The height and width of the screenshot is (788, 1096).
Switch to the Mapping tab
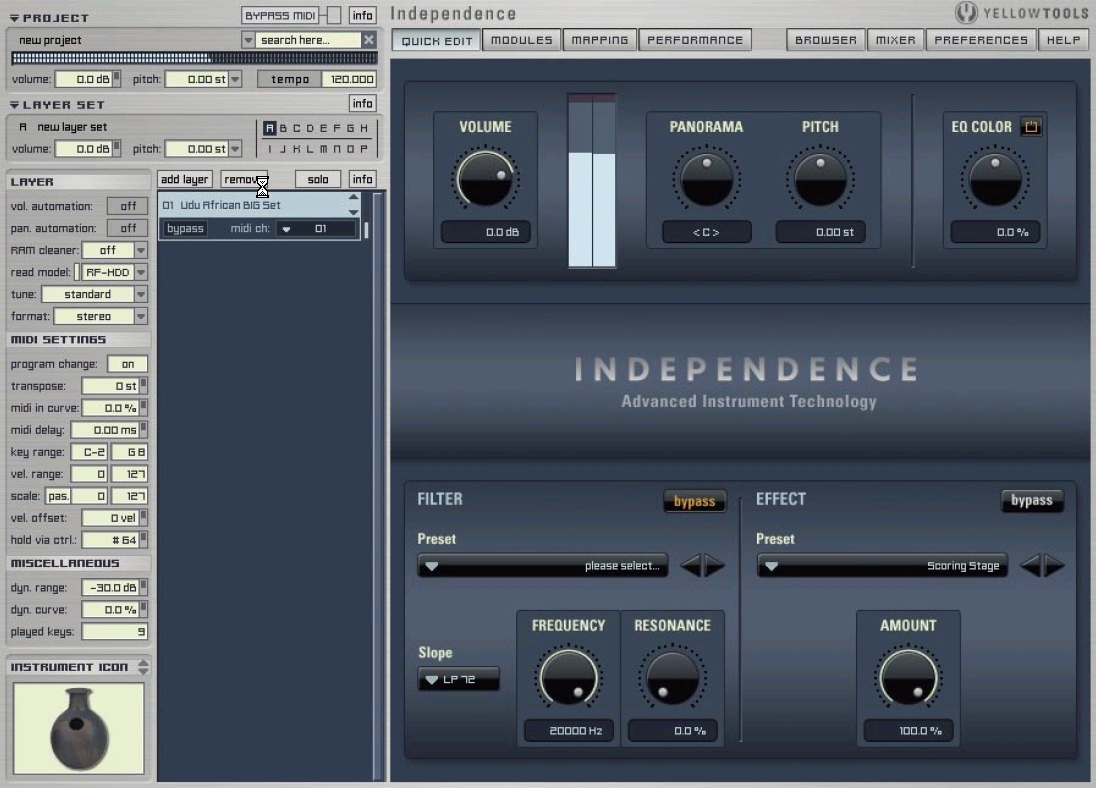pos(600,40)
